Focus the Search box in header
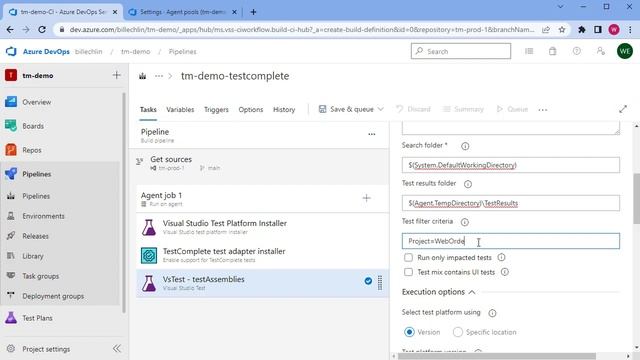 click(x=461, y=51)
